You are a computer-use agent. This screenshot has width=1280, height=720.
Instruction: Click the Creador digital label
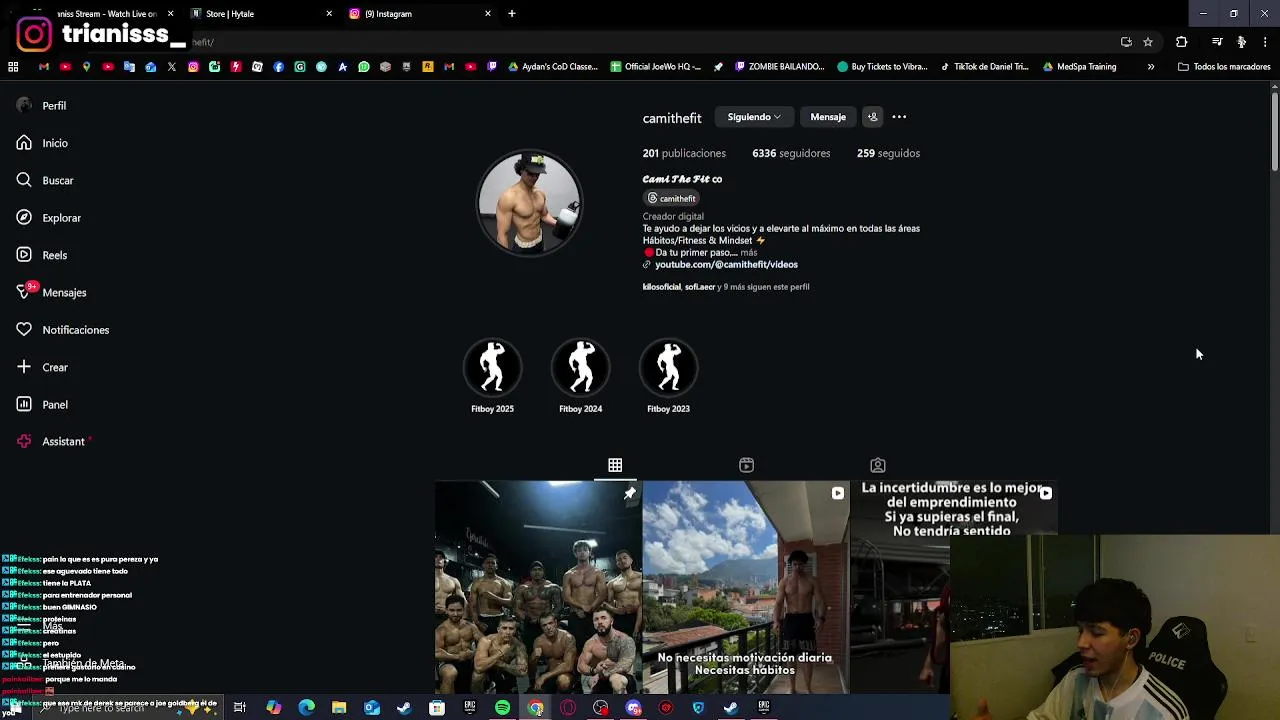click(673, 216)
